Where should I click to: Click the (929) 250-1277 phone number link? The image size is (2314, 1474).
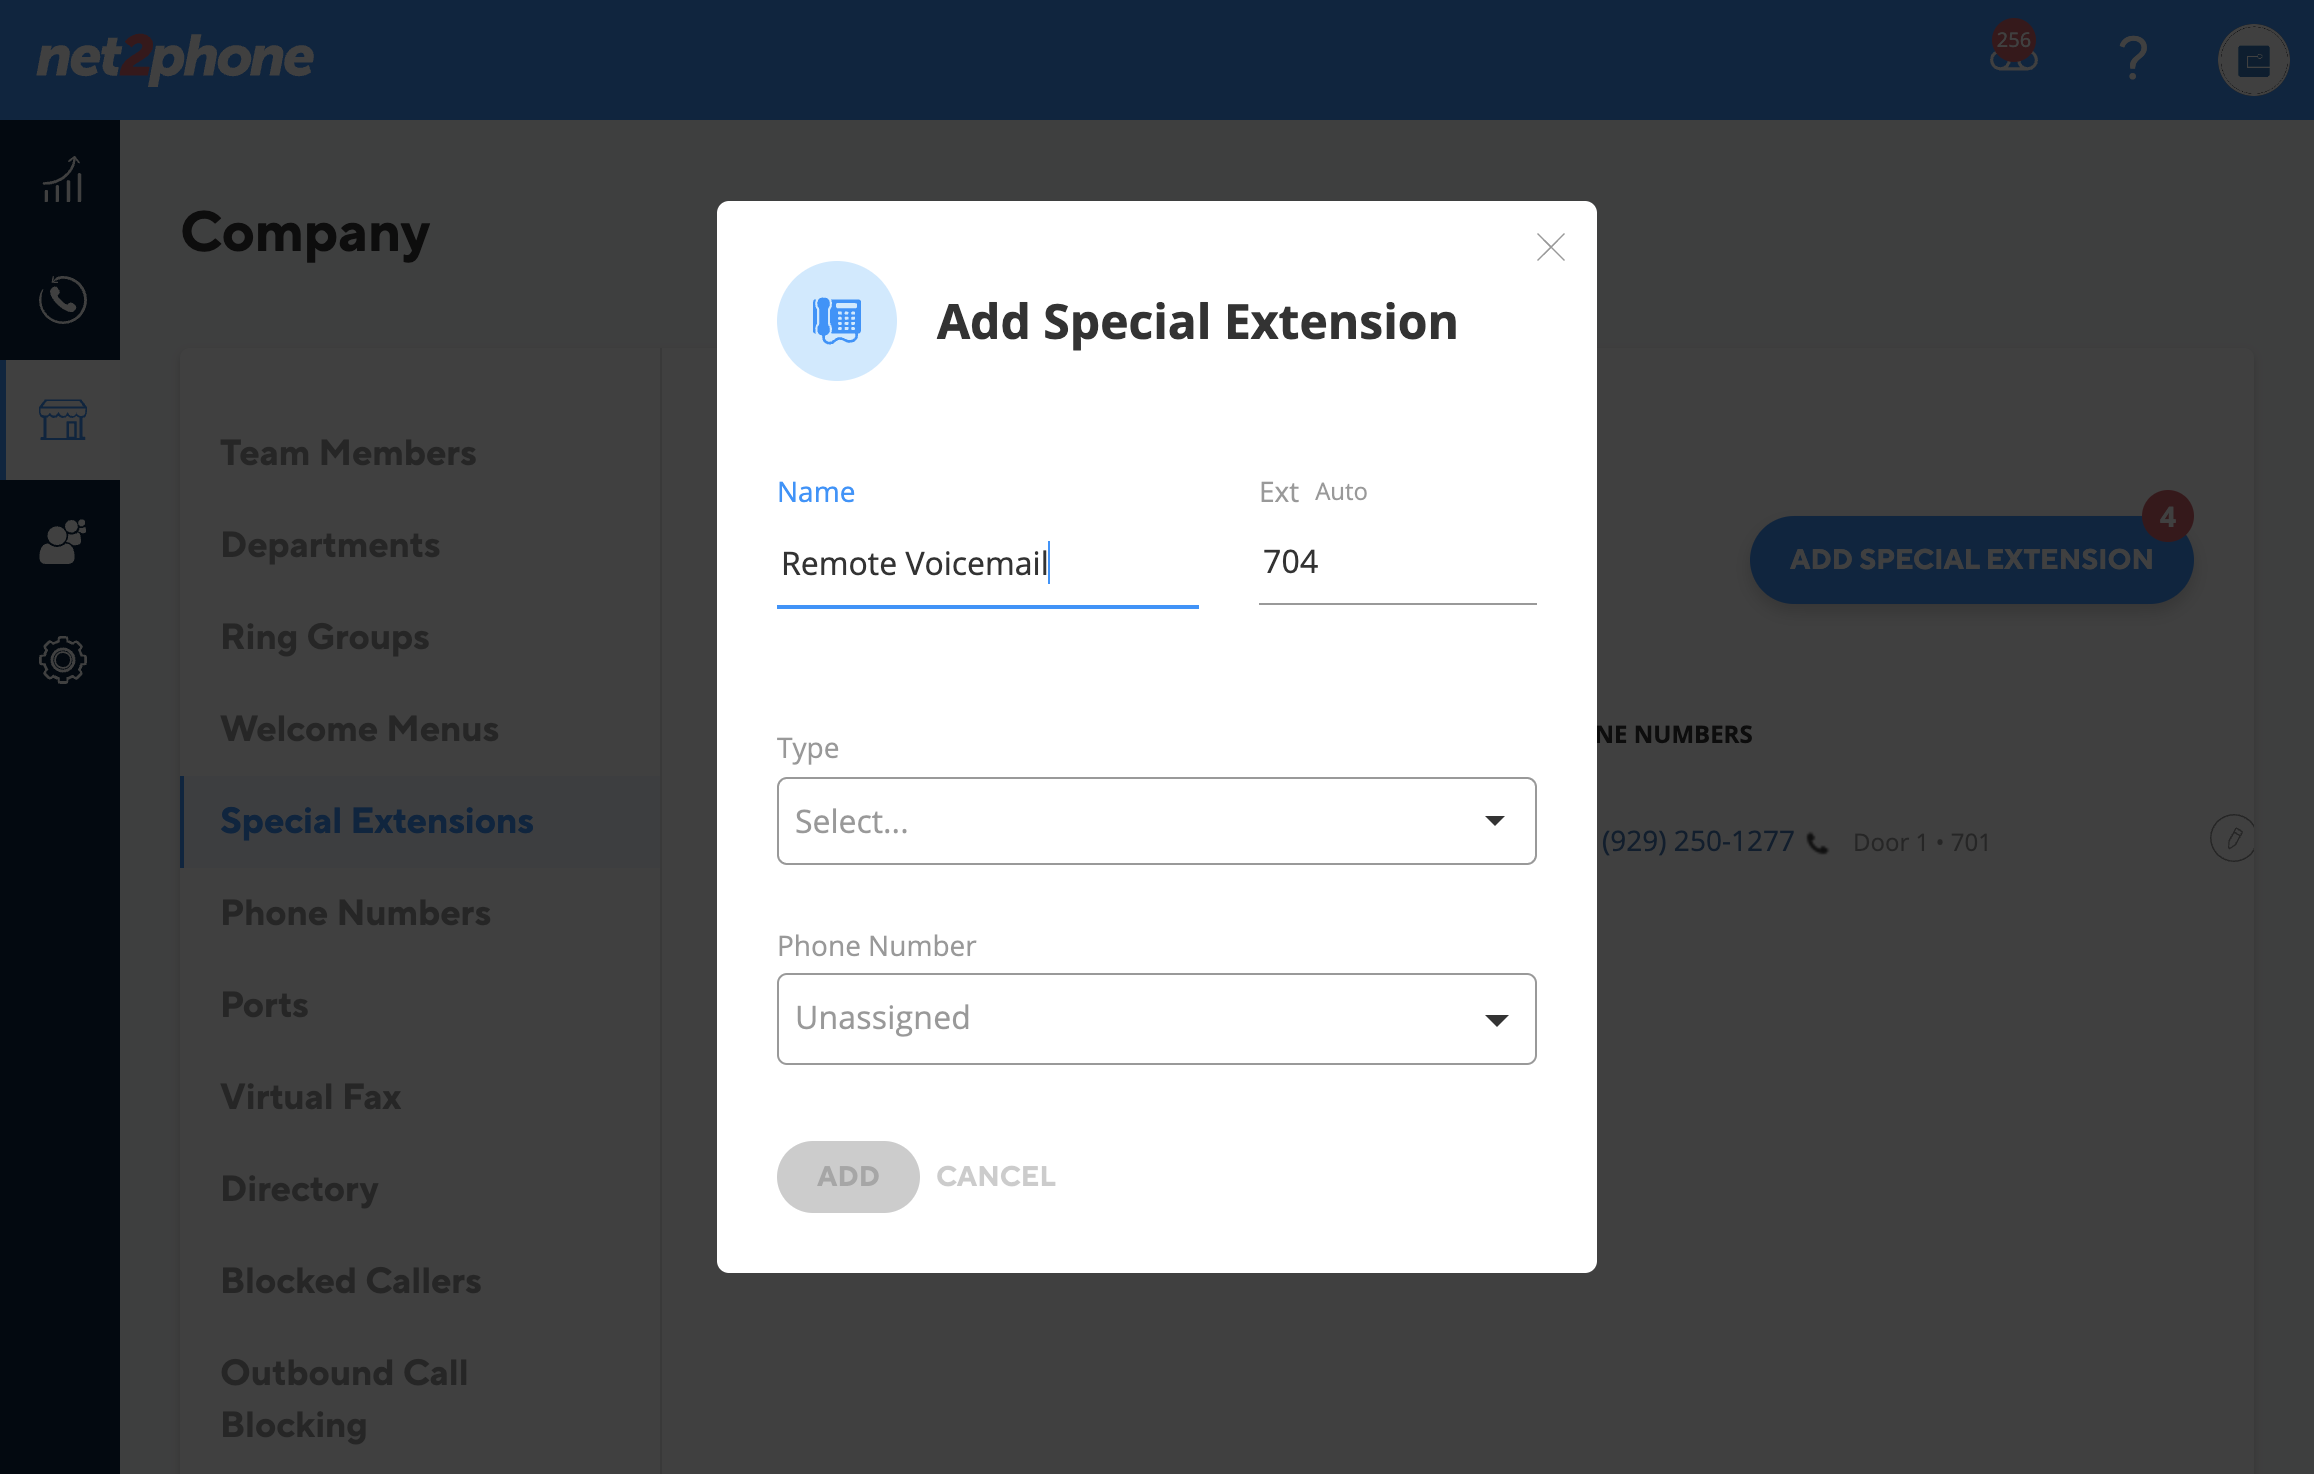coord(1698,841)
